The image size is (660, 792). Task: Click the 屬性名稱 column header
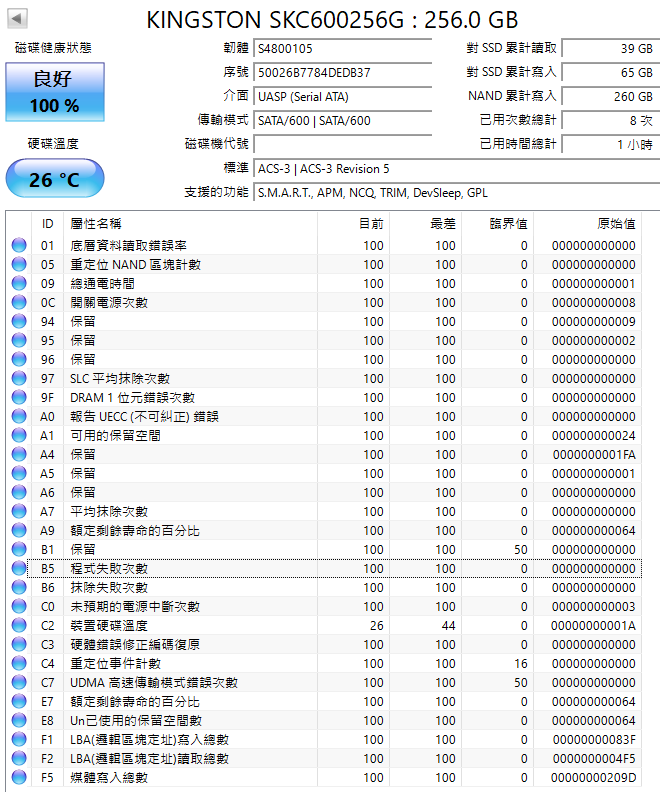(x=190, y=224)
